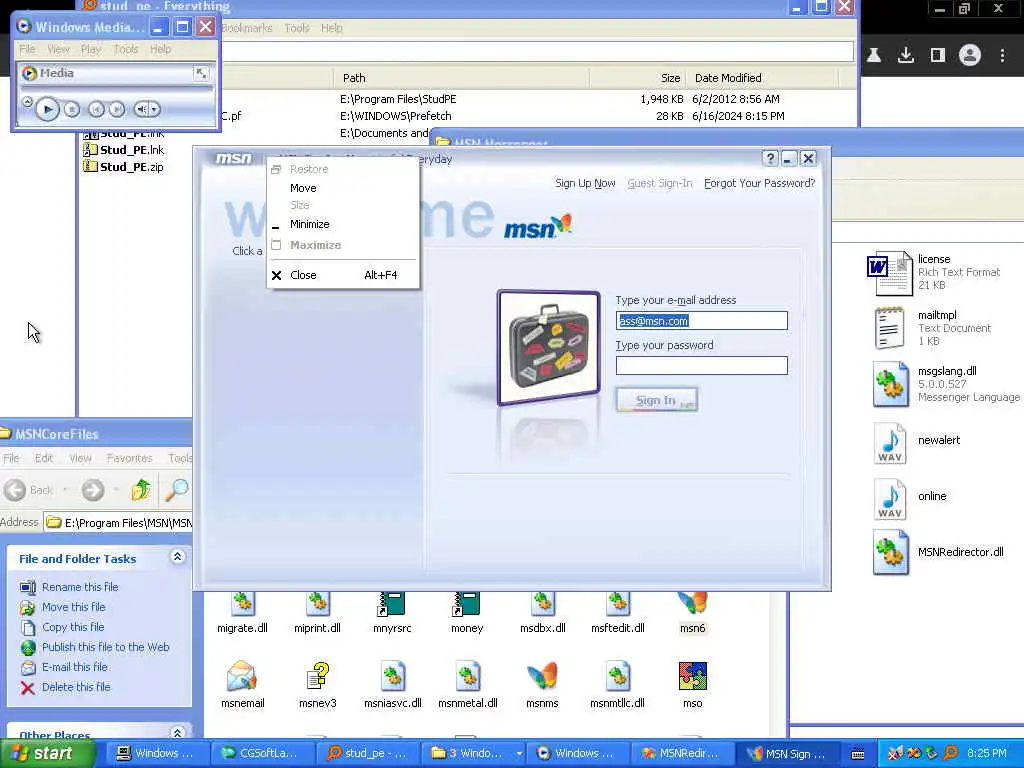Open Play menu in Windows Media Player
1024x768 pixels.
(91, 49)
